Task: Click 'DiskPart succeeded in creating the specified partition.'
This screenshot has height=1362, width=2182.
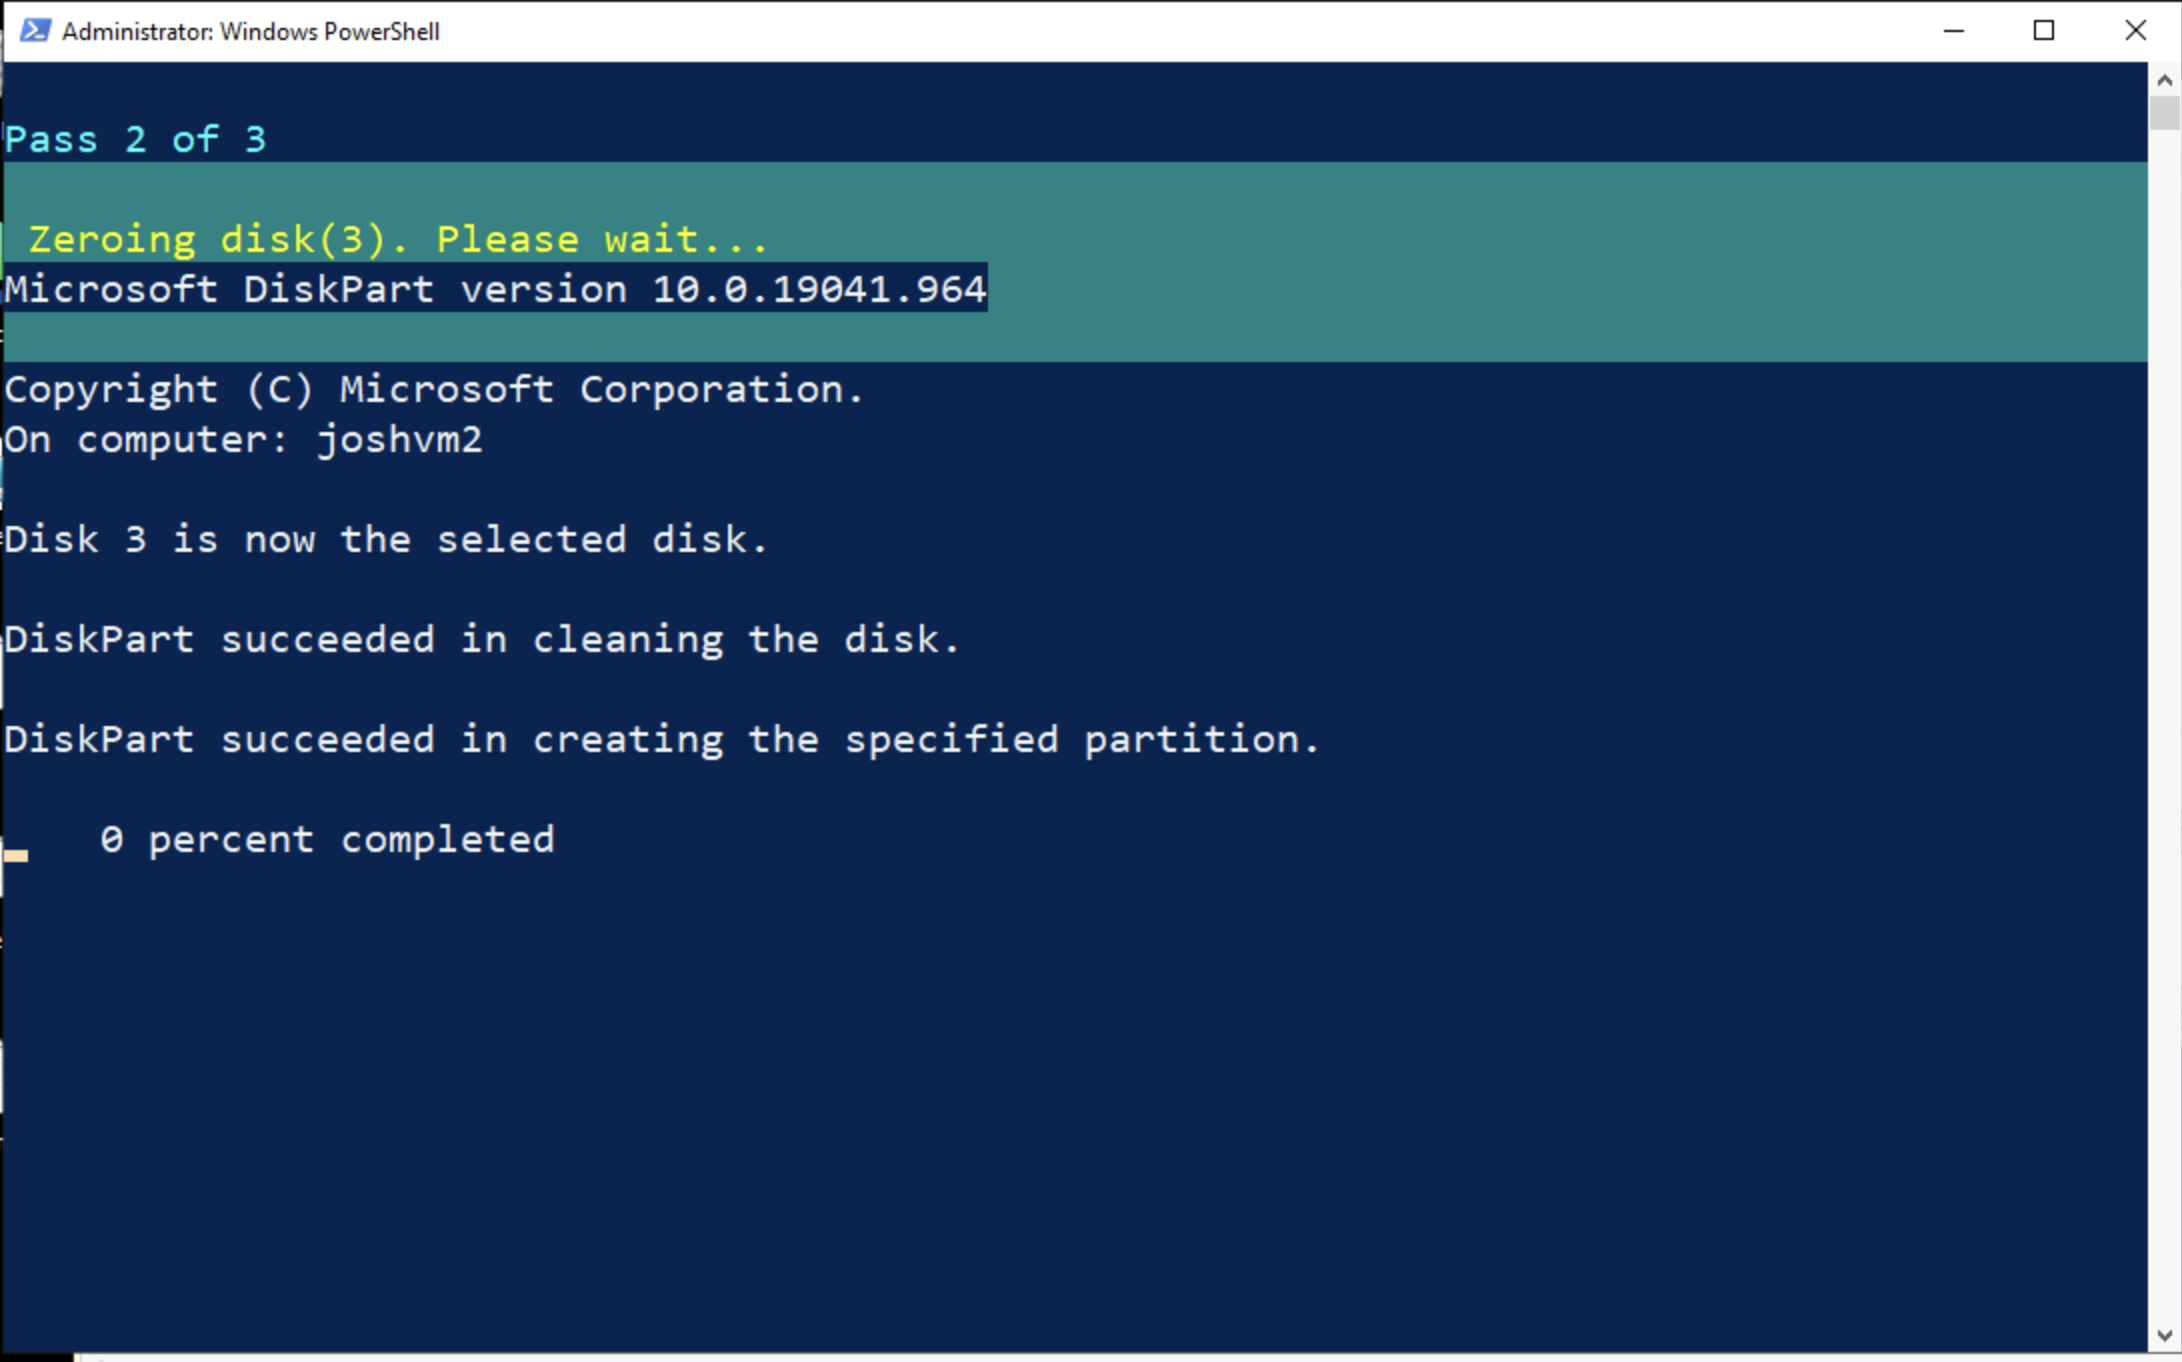Action: pos(662,740)
